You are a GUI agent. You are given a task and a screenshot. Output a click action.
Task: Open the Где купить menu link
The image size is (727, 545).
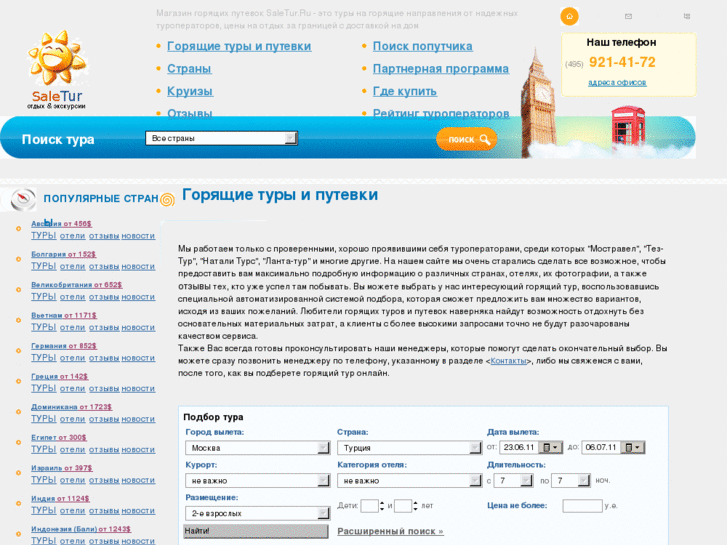(405, 91)
